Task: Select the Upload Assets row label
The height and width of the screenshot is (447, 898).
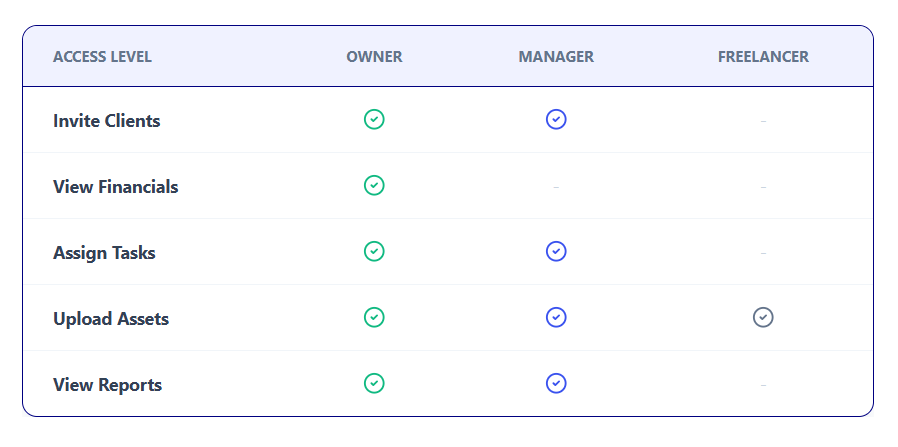Action: pyautogui.click(x=111, y=319)
